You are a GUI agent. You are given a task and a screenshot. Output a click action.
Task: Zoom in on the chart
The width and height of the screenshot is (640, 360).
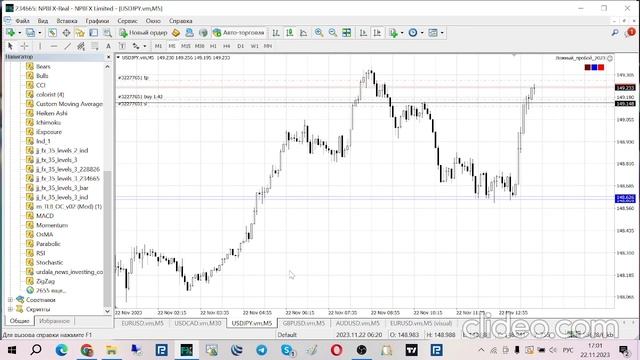[x=319, y=33]
